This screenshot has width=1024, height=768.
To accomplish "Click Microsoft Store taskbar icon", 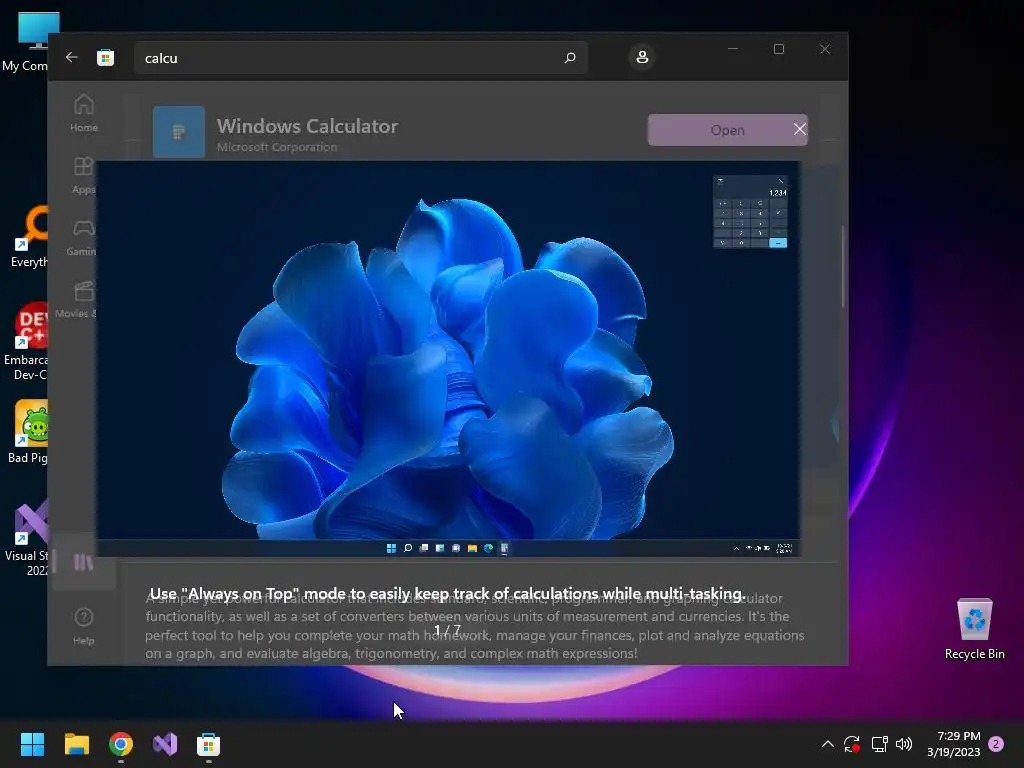I will pos(208,744).
